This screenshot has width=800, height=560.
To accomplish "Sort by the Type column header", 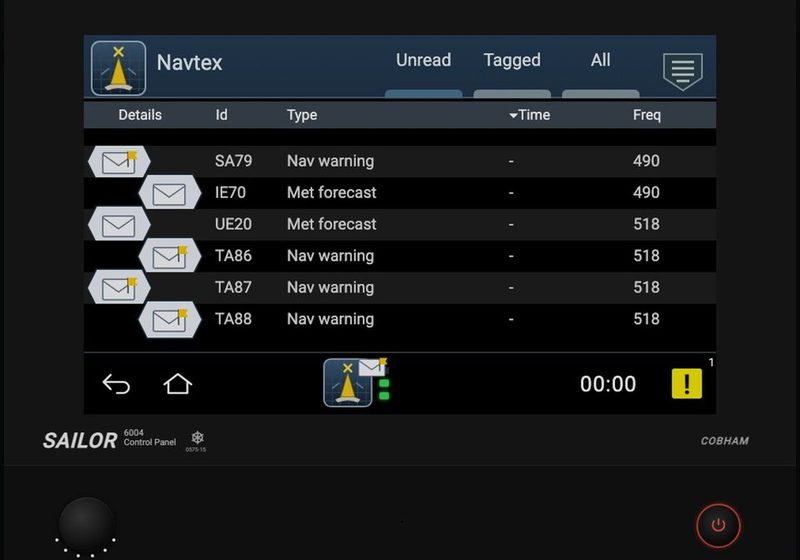I will tap(302, 115).
